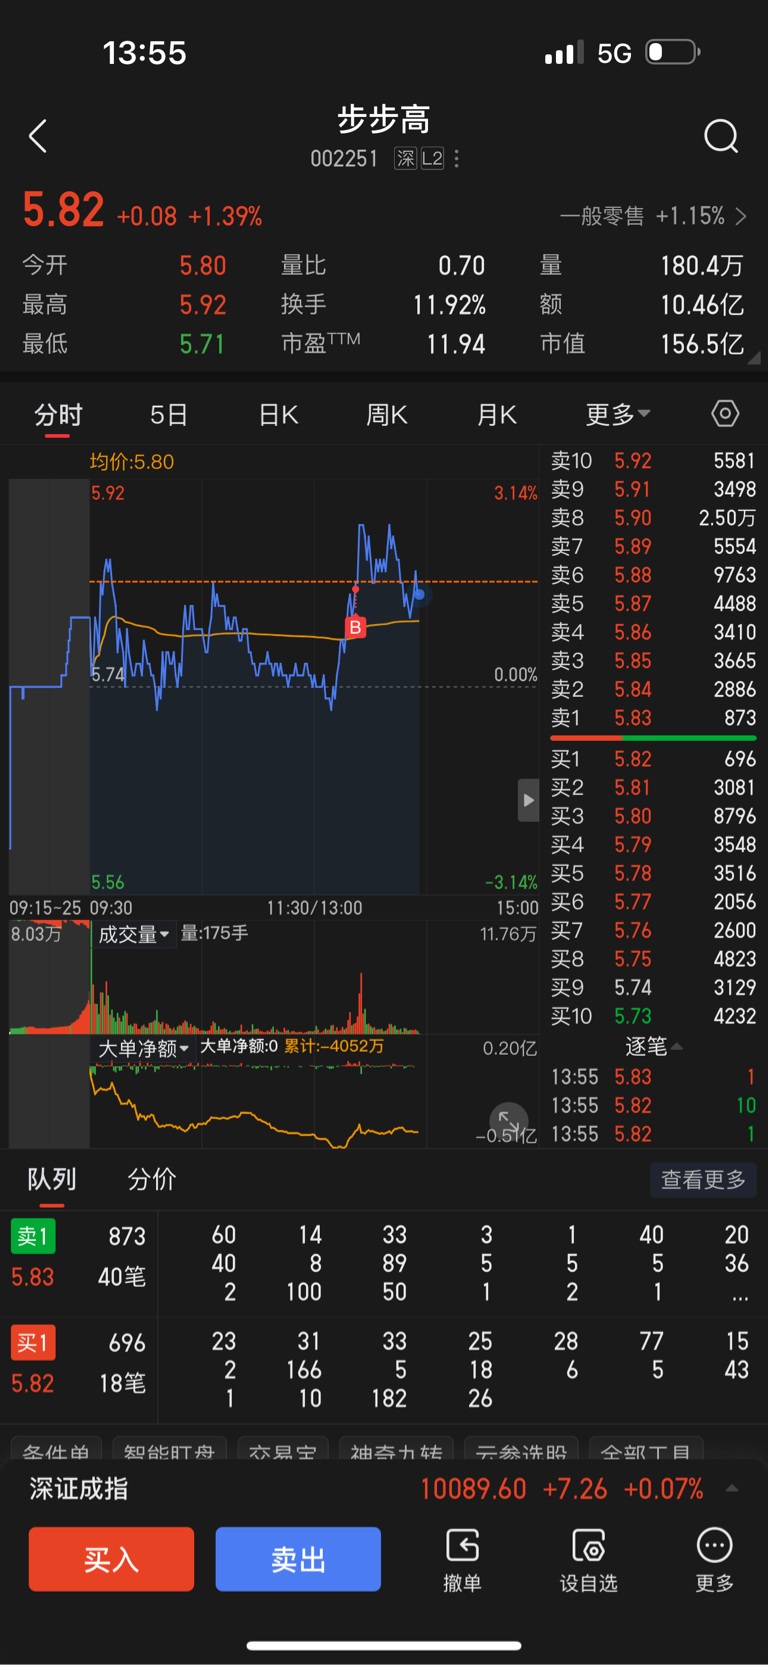Expand chart with the play arrow handle
Screen dimensions: 768x1665
[x=528, y=800]
